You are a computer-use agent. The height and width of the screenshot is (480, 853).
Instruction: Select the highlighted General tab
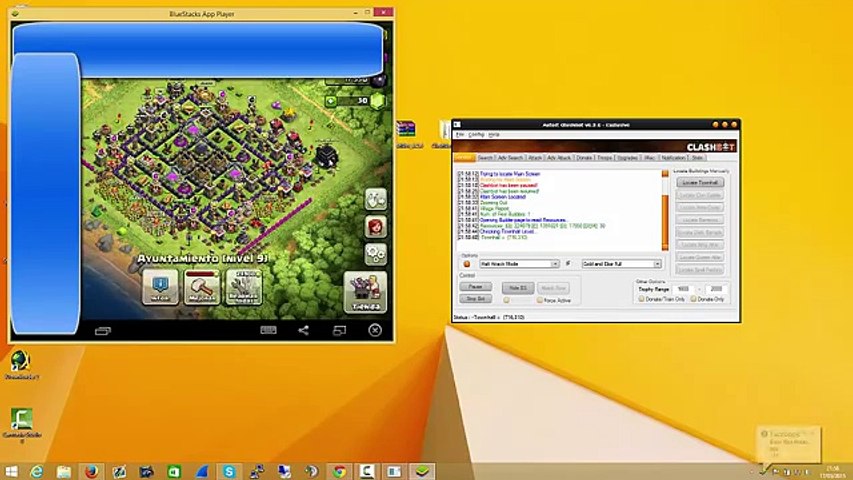click(464, 158)
